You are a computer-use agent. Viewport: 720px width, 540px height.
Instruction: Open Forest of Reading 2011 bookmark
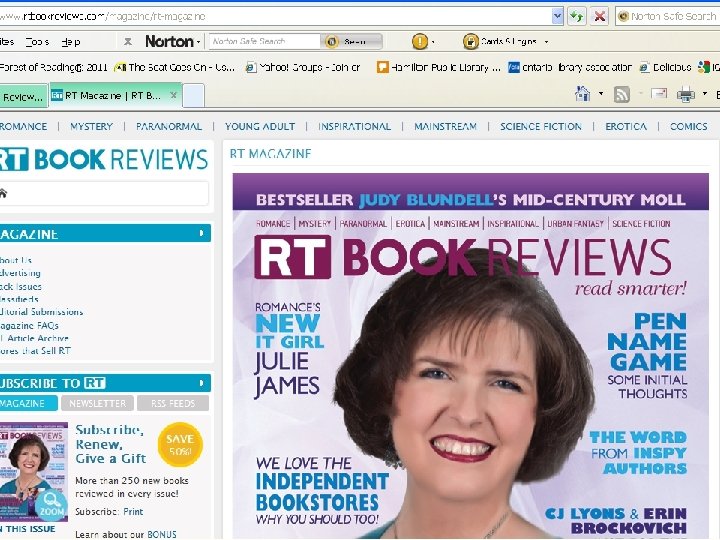tap(53, 68)
